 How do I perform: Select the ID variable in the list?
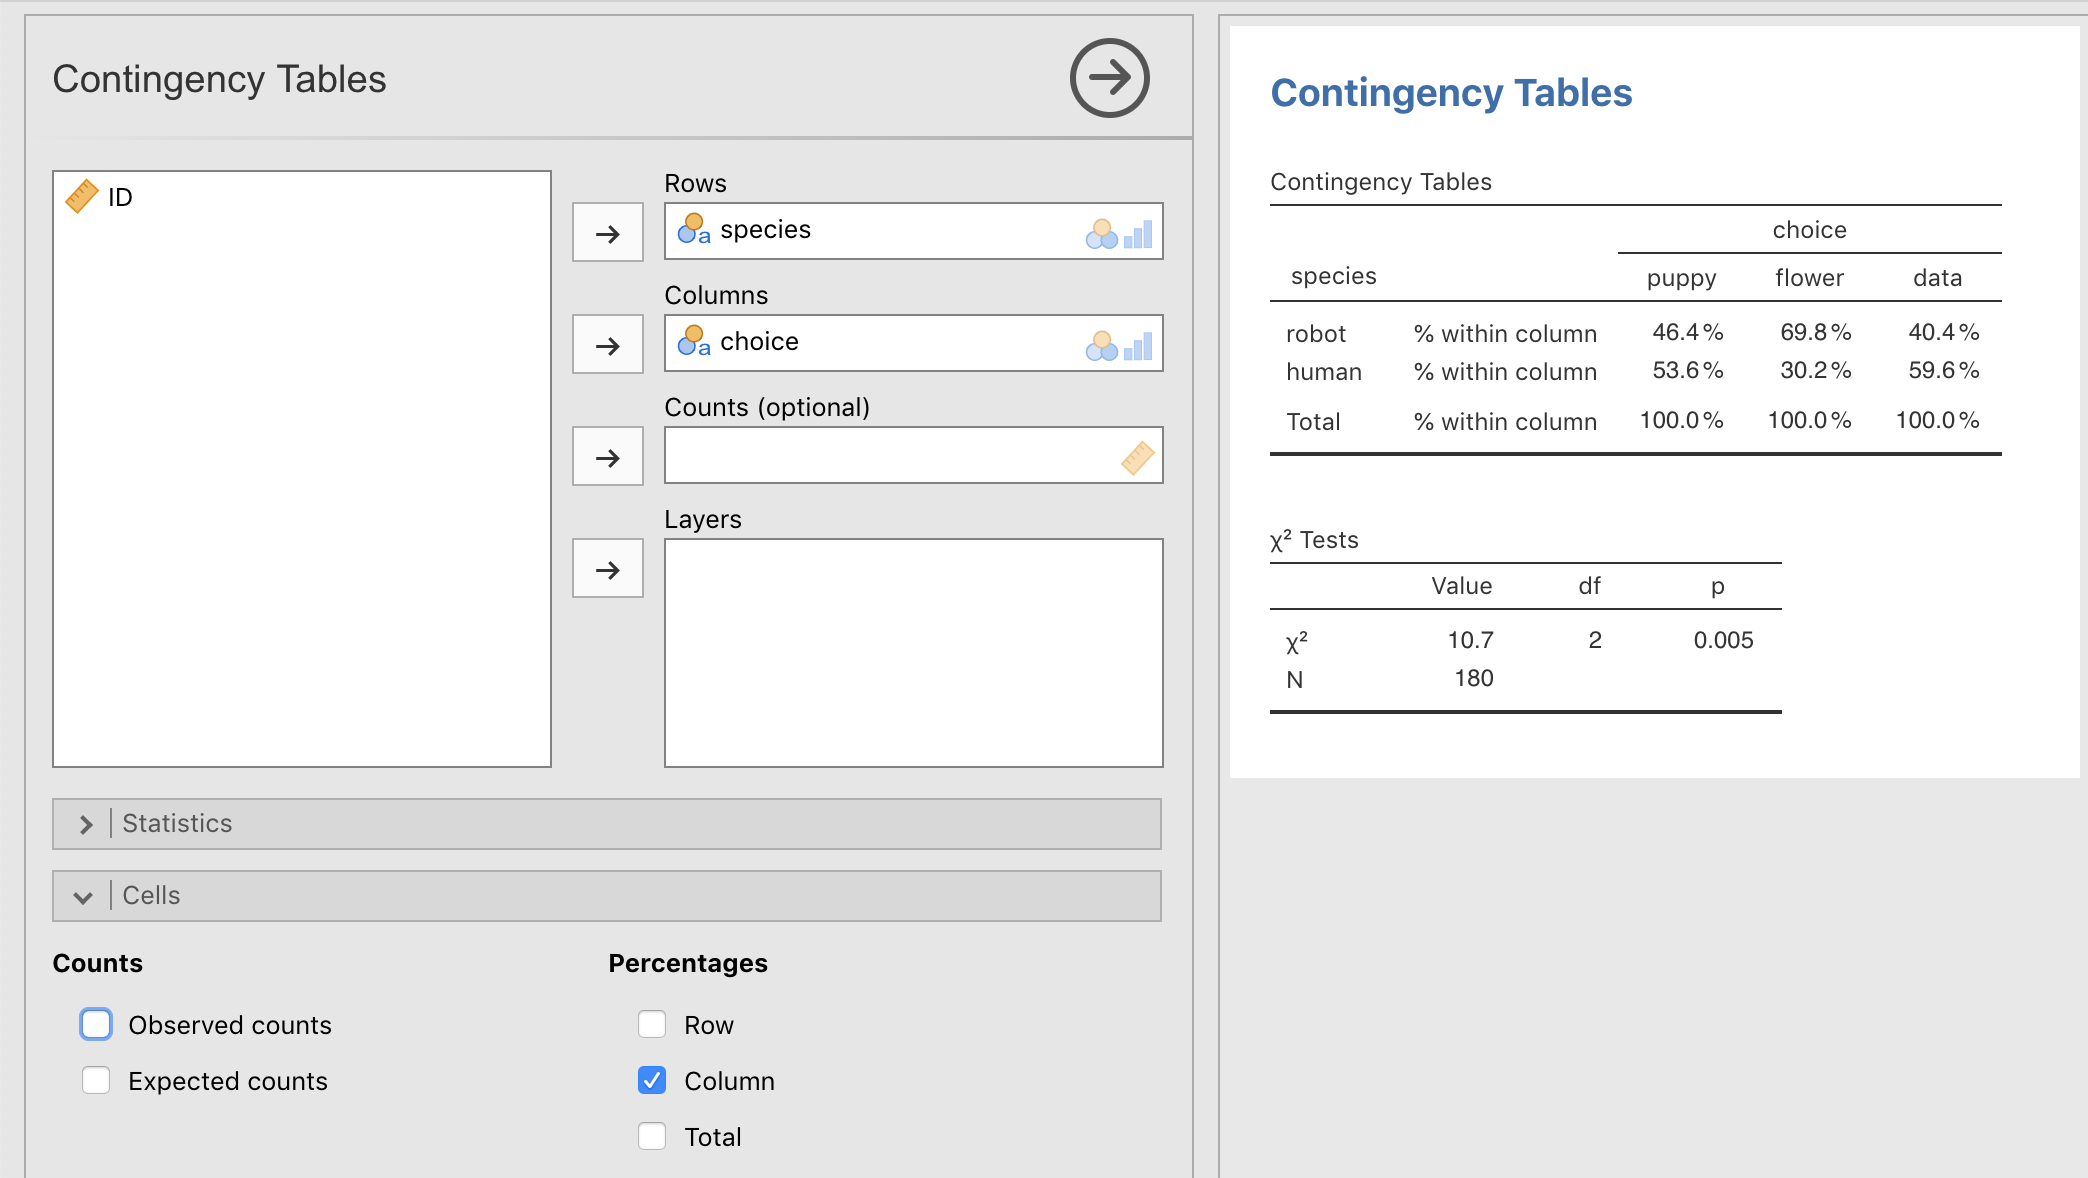(x=120, y=197)
